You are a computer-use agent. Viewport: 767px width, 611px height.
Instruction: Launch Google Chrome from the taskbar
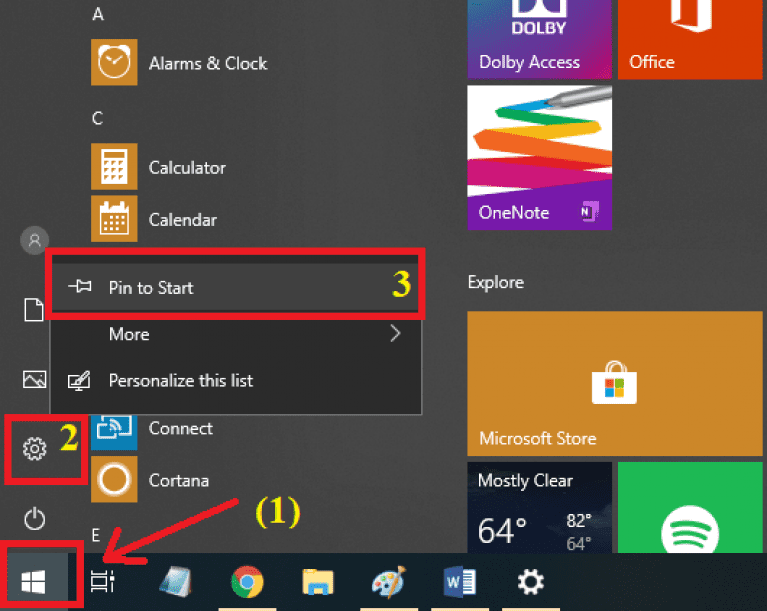(x=247, y=581)
